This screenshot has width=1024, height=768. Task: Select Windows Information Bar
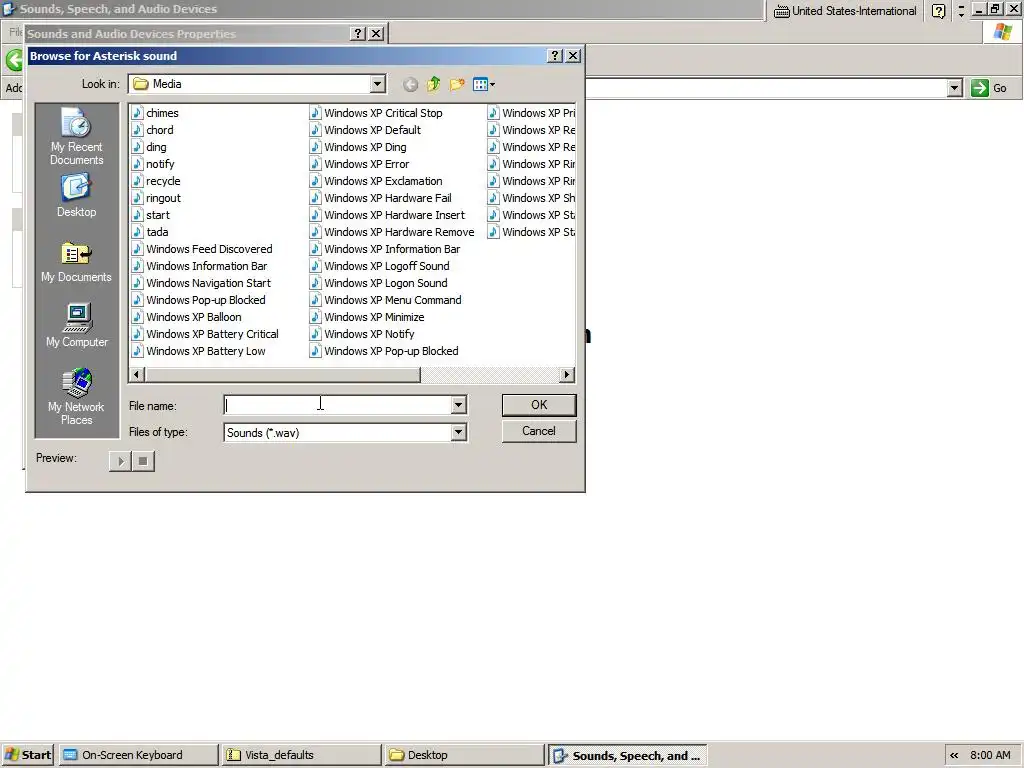tap(199, 266)
